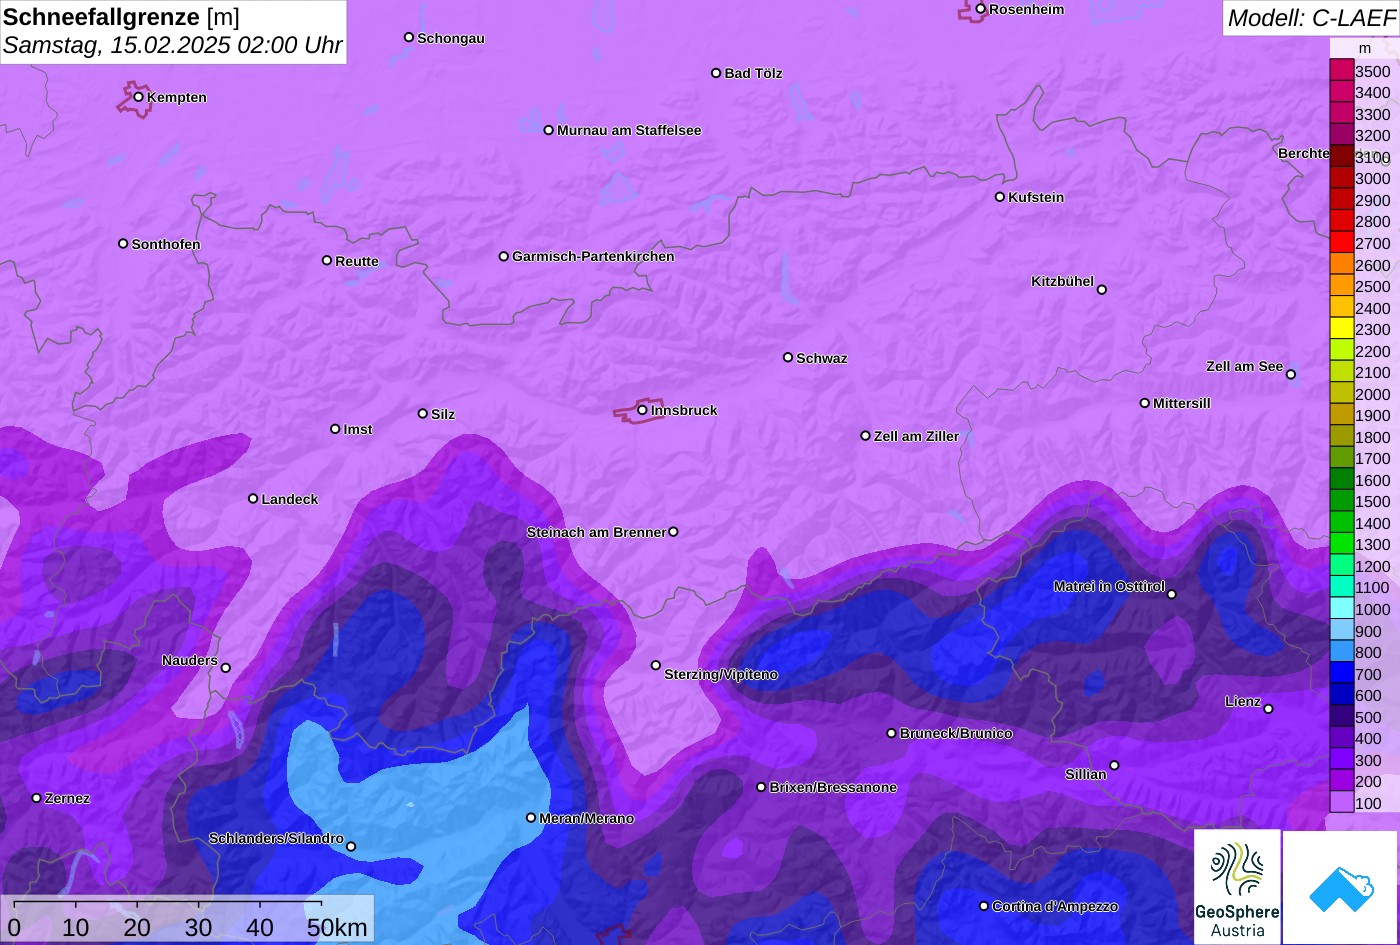
Task: Pick the Rosenheim marker circle
Action: tap(981, 9)
